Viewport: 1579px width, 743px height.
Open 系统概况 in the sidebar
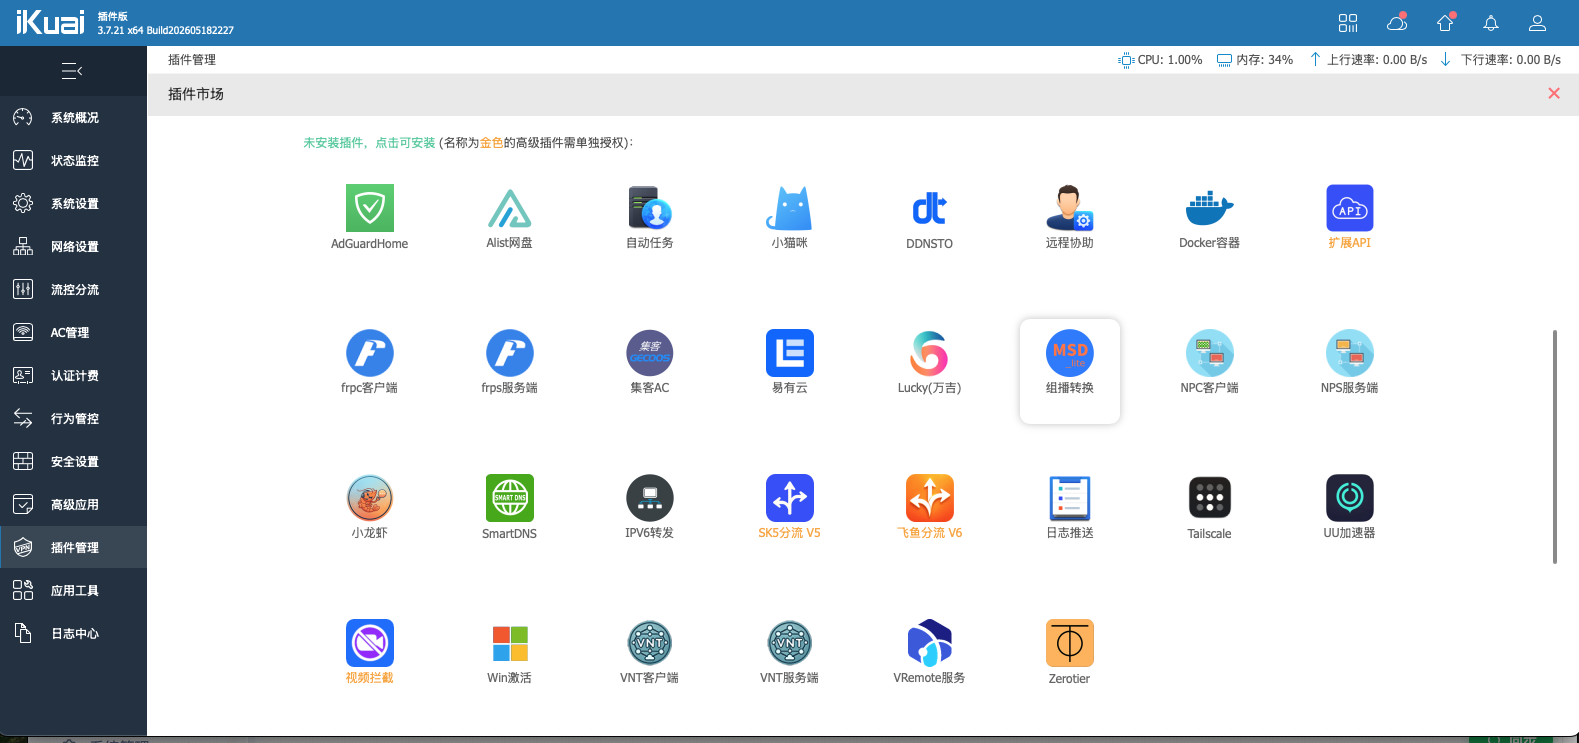tap(73, 118)
